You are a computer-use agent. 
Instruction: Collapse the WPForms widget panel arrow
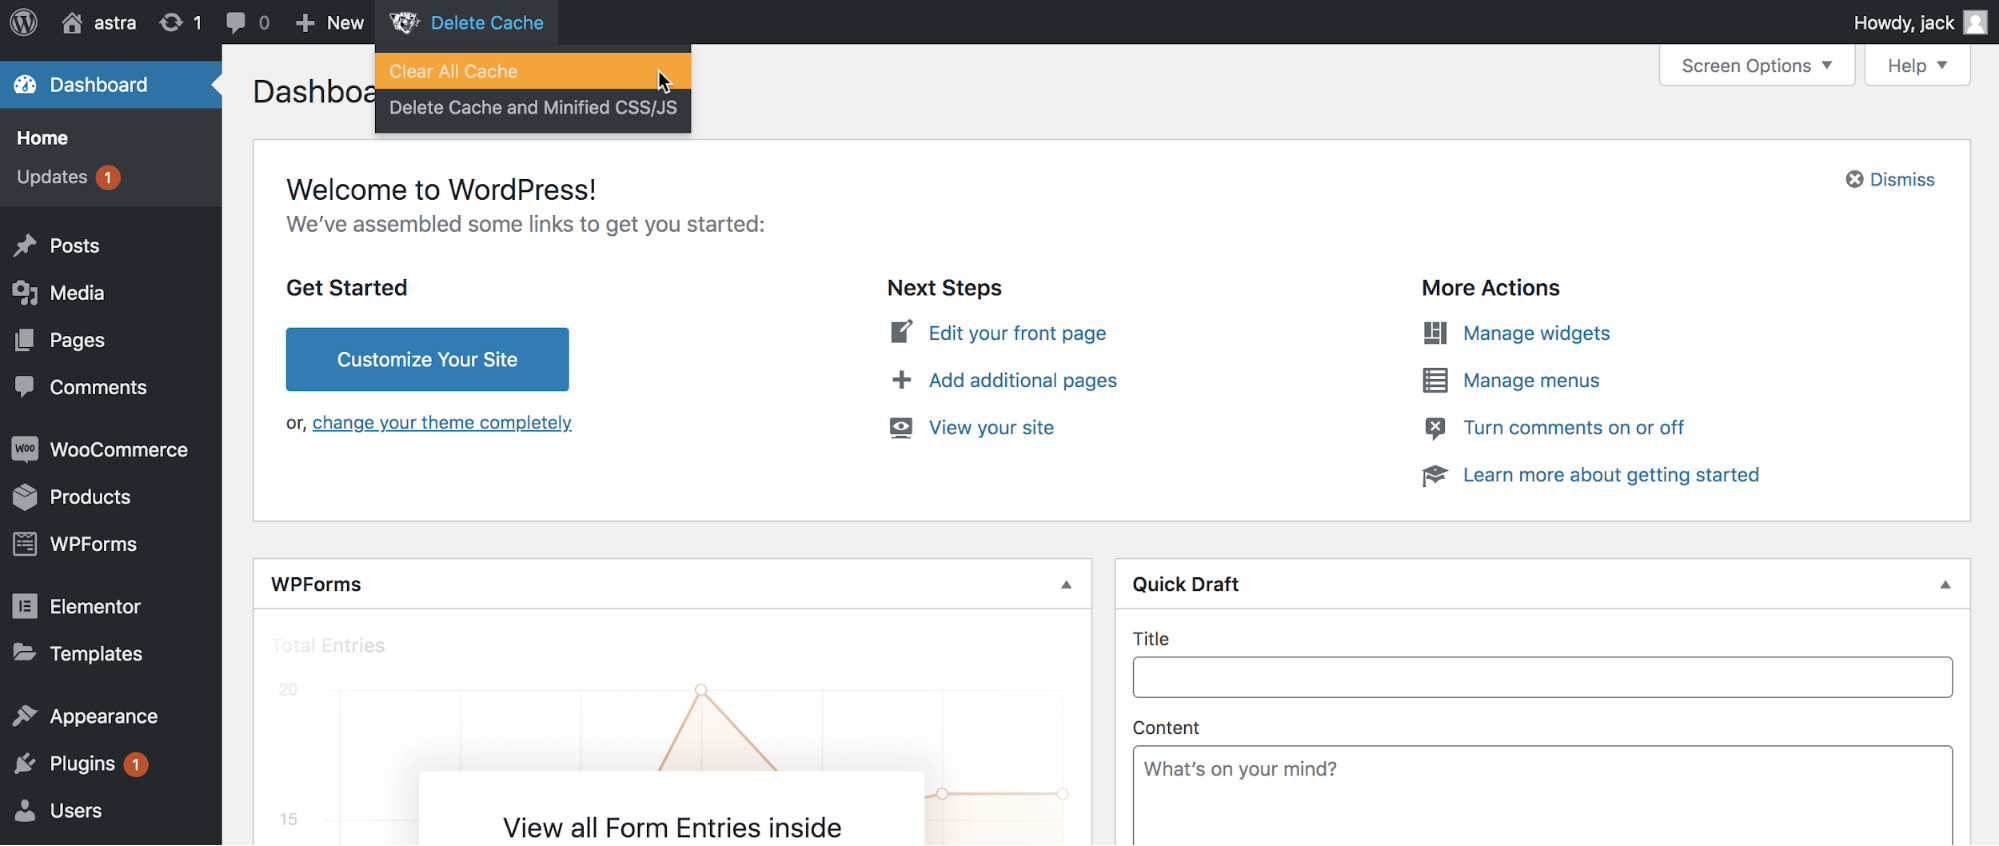[1066, 585]
